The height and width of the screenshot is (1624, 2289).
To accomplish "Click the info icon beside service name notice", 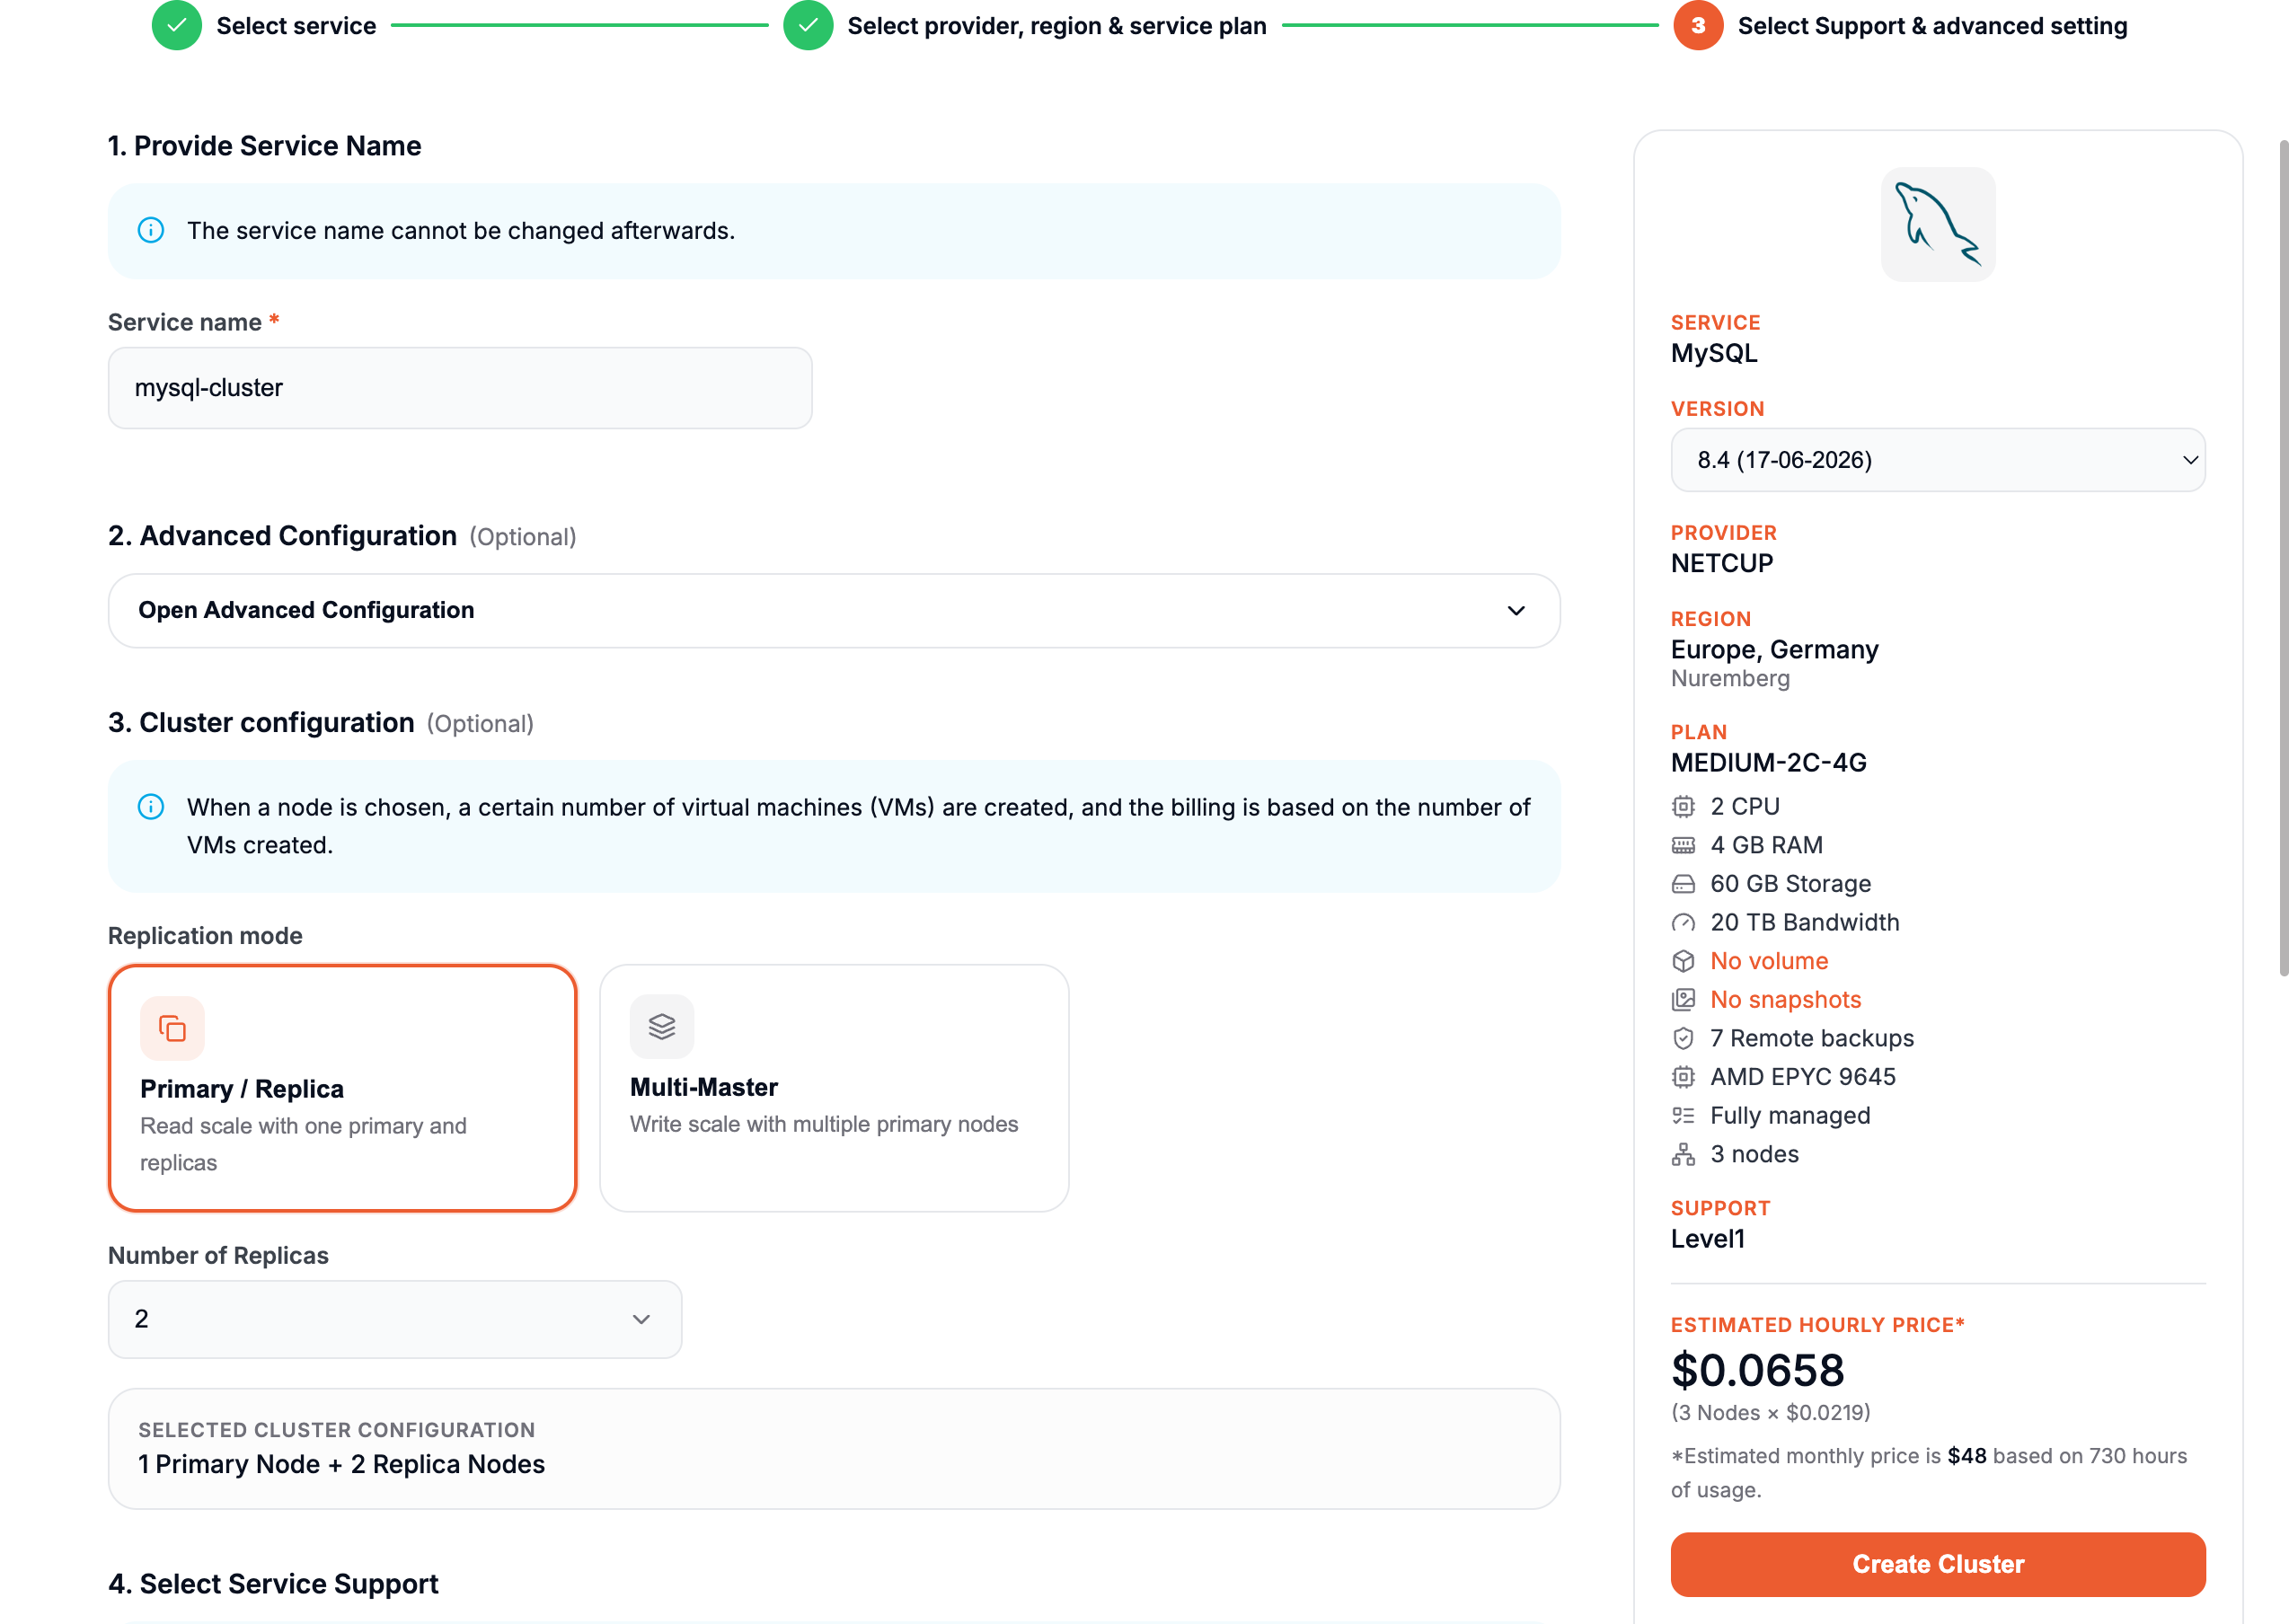I will 151,230.
